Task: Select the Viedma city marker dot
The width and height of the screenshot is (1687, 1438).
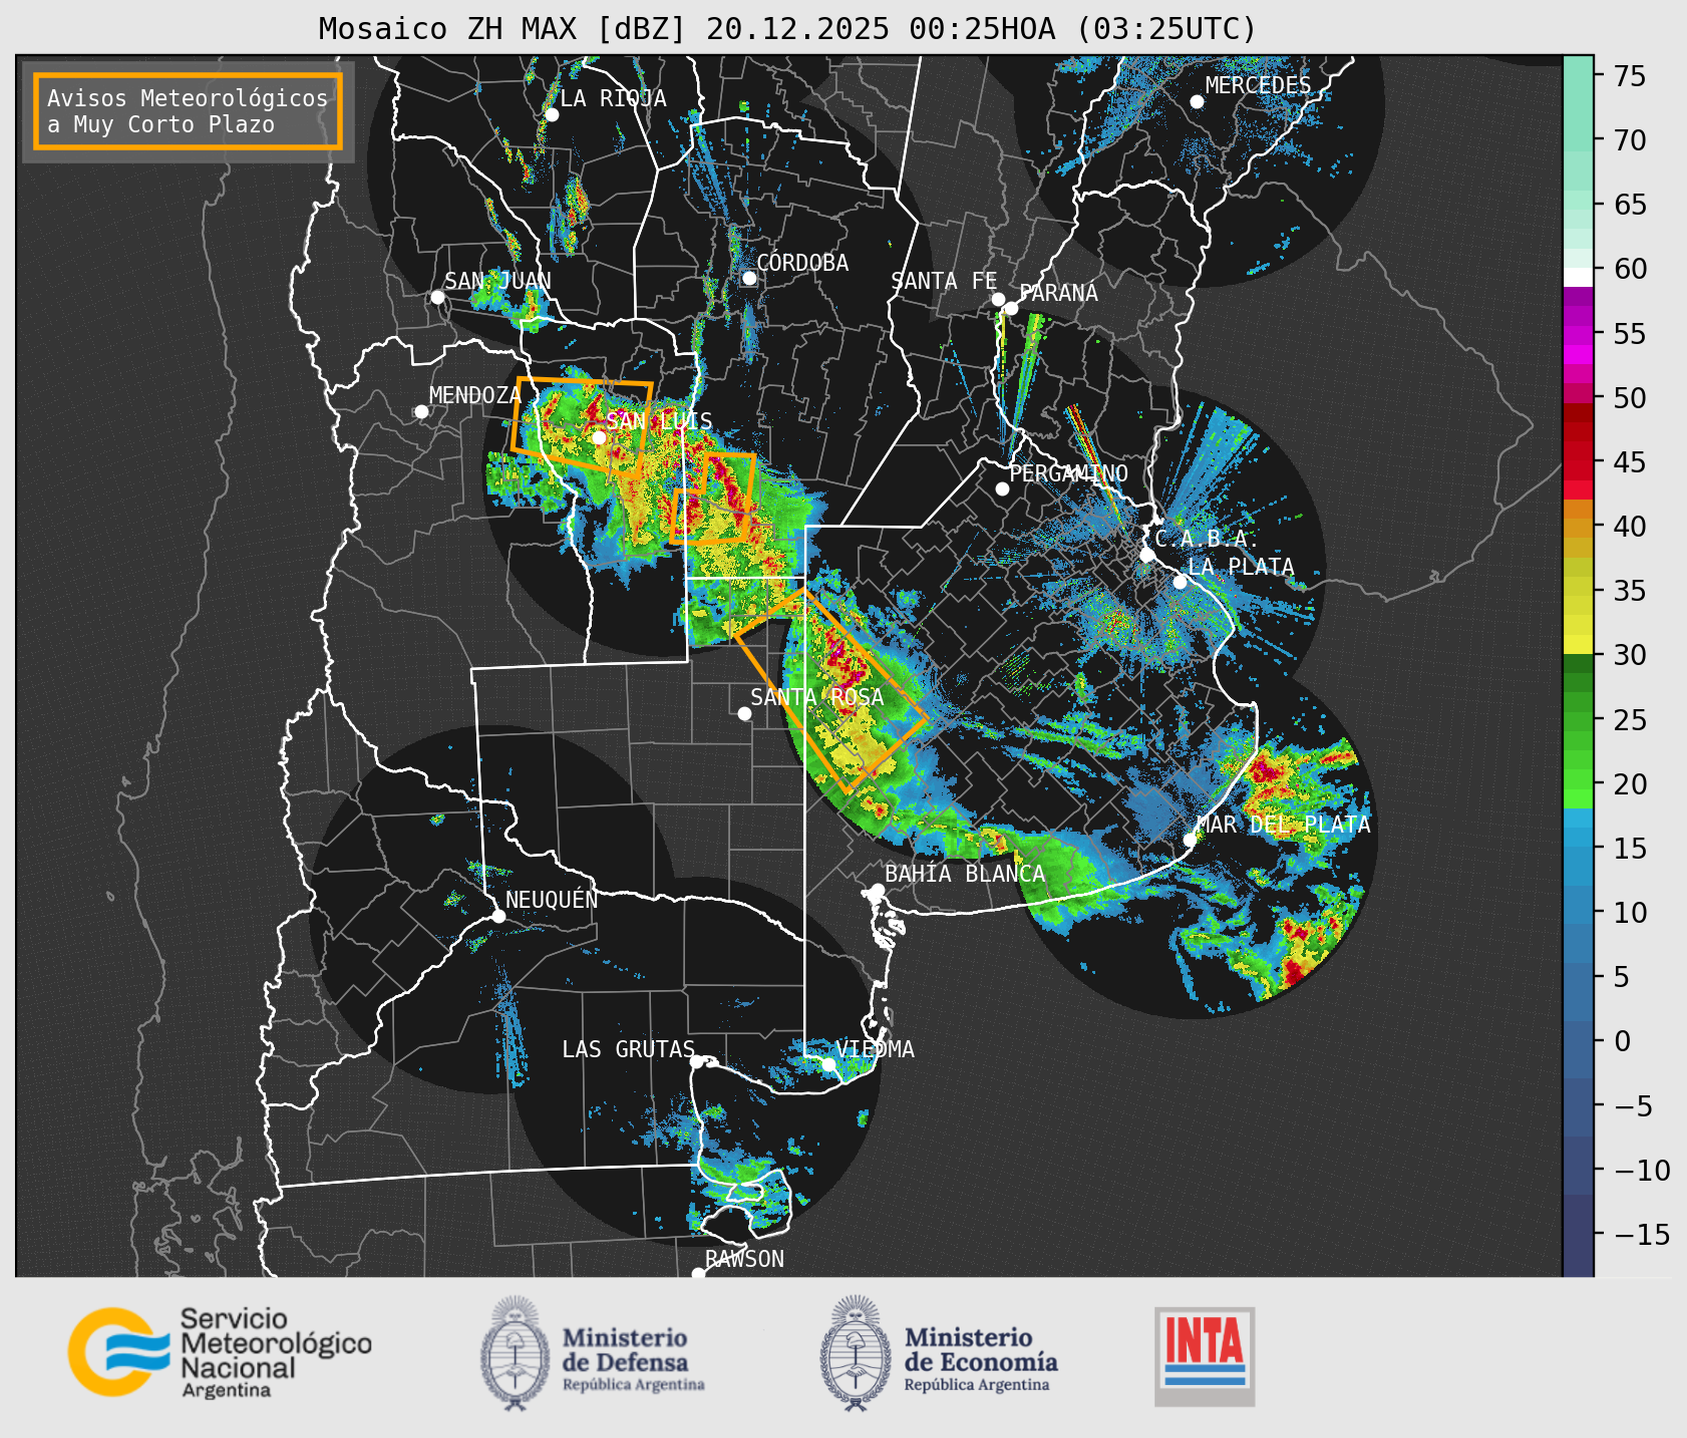Action: 829,1065
